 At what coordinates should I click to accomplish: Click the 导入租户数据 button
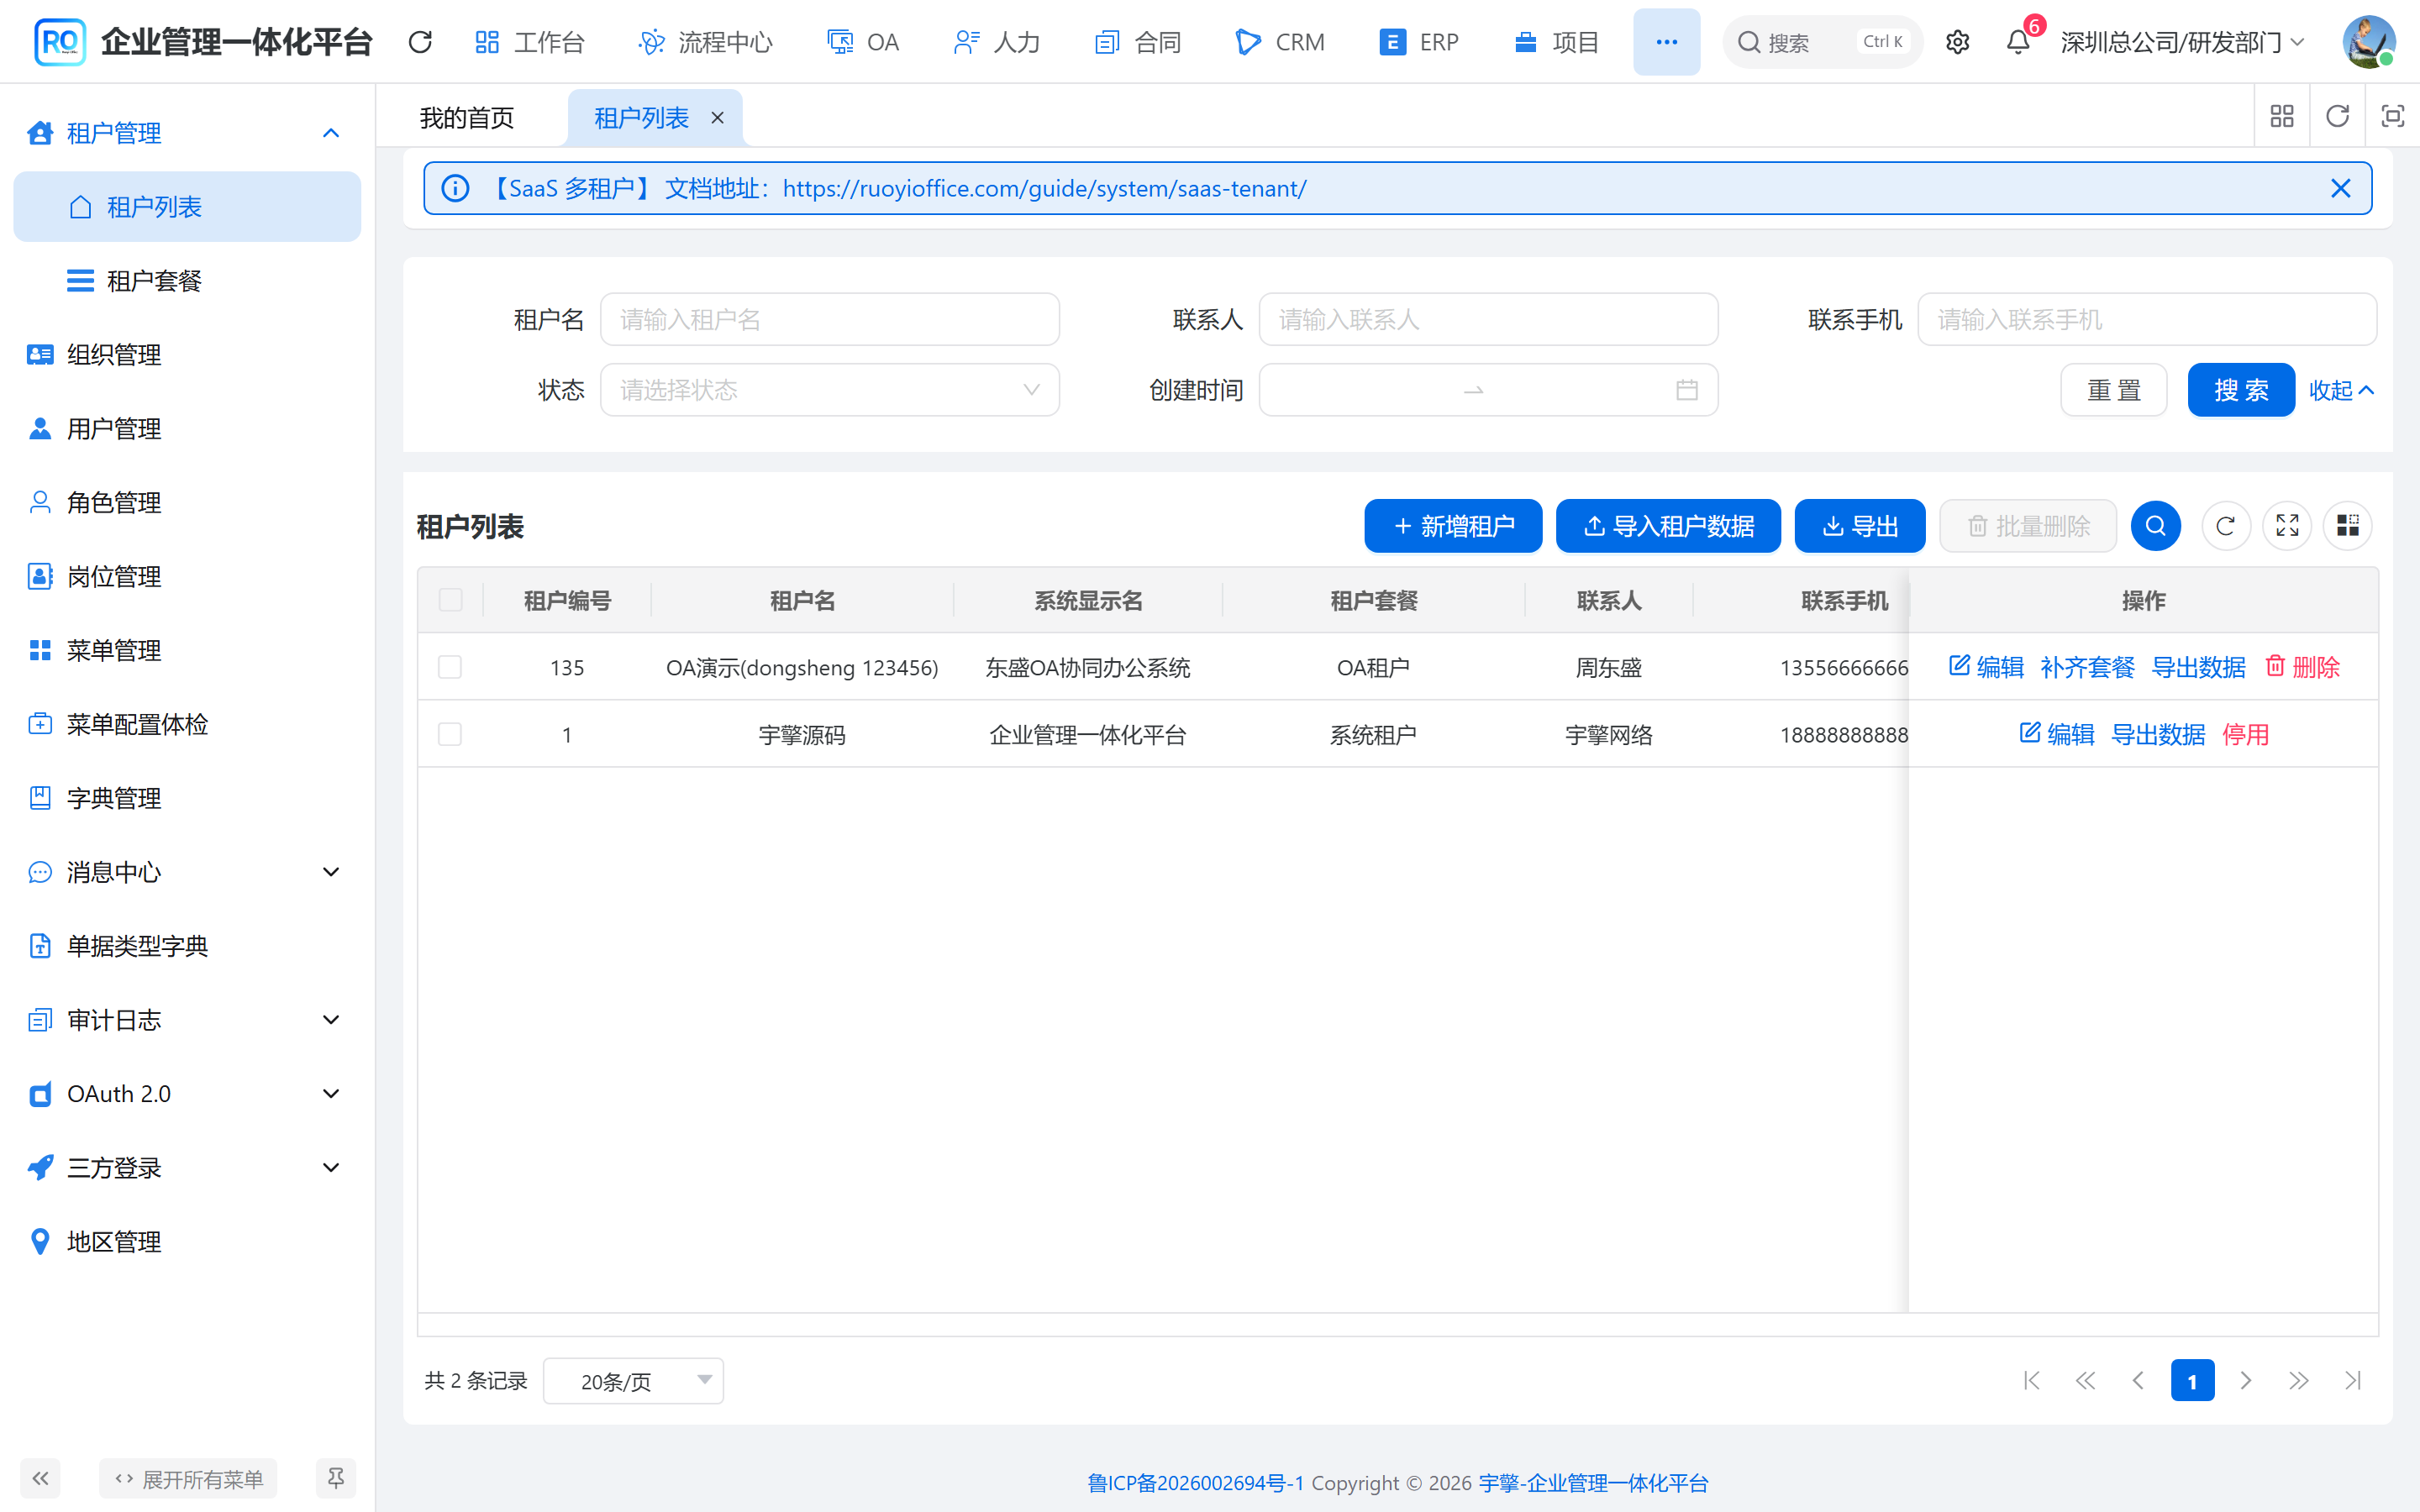[x=1668, y=526]
